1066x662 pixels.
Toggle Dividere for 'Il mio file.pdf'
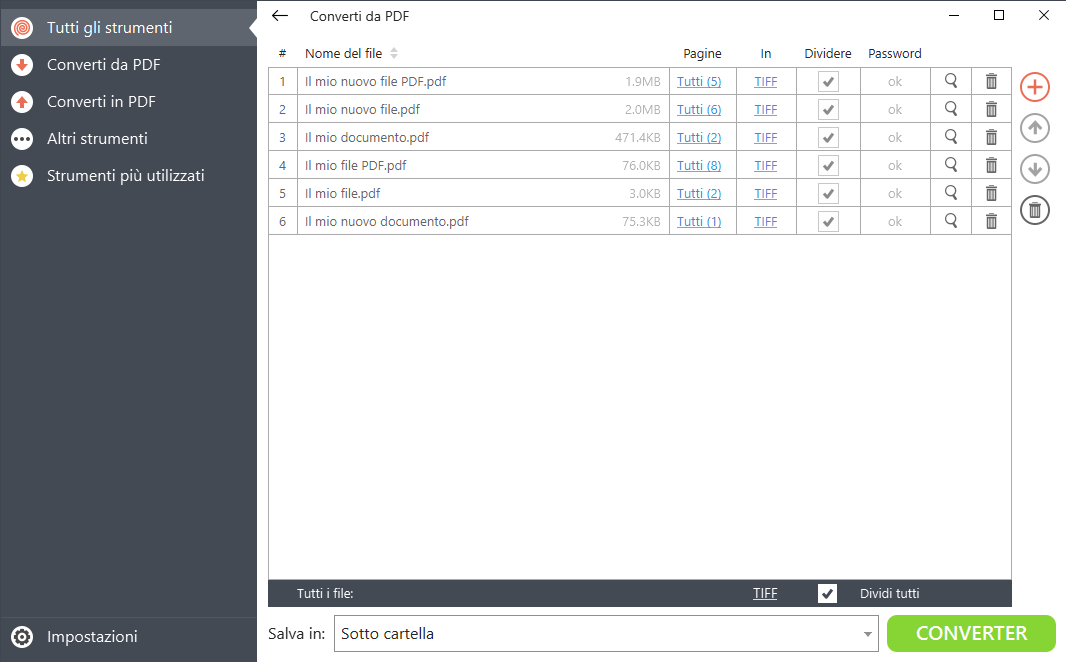click(x=828, y=193)
